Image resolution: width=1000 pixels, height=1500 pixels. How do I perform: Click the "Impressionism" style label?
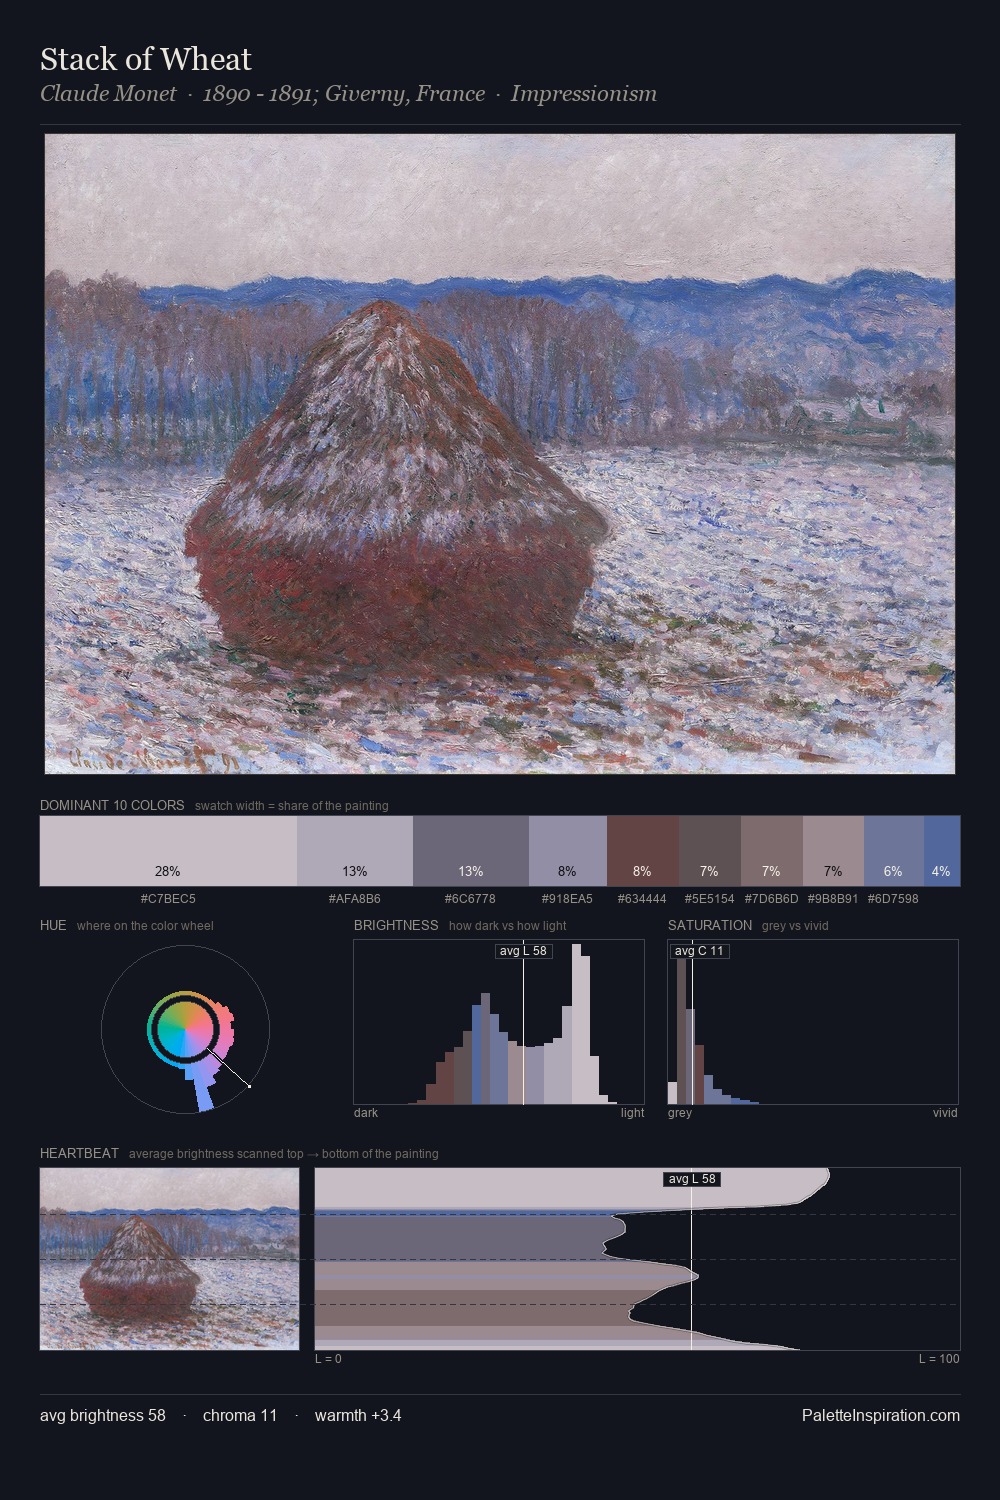click(584, 94)
